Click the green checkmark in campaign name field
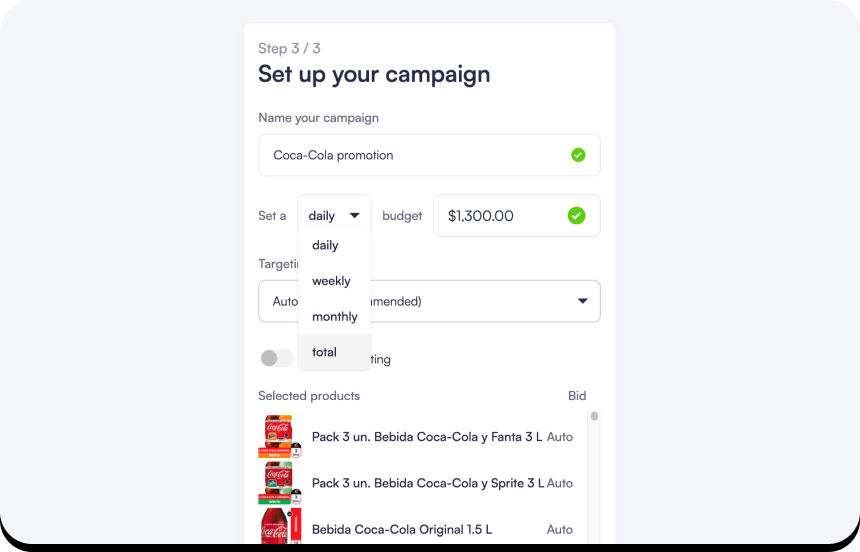 pyautogui.click(x=577, y=155)
